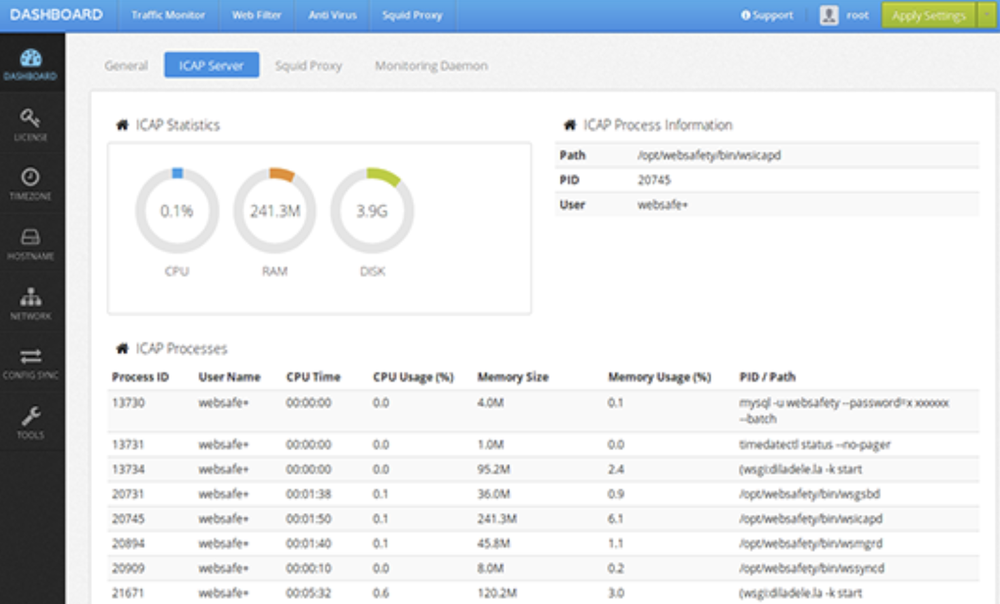Viewport: 1000px width, 604px height.
Task: Open Traffic Monitor in top menu
Action: (168, 15)
